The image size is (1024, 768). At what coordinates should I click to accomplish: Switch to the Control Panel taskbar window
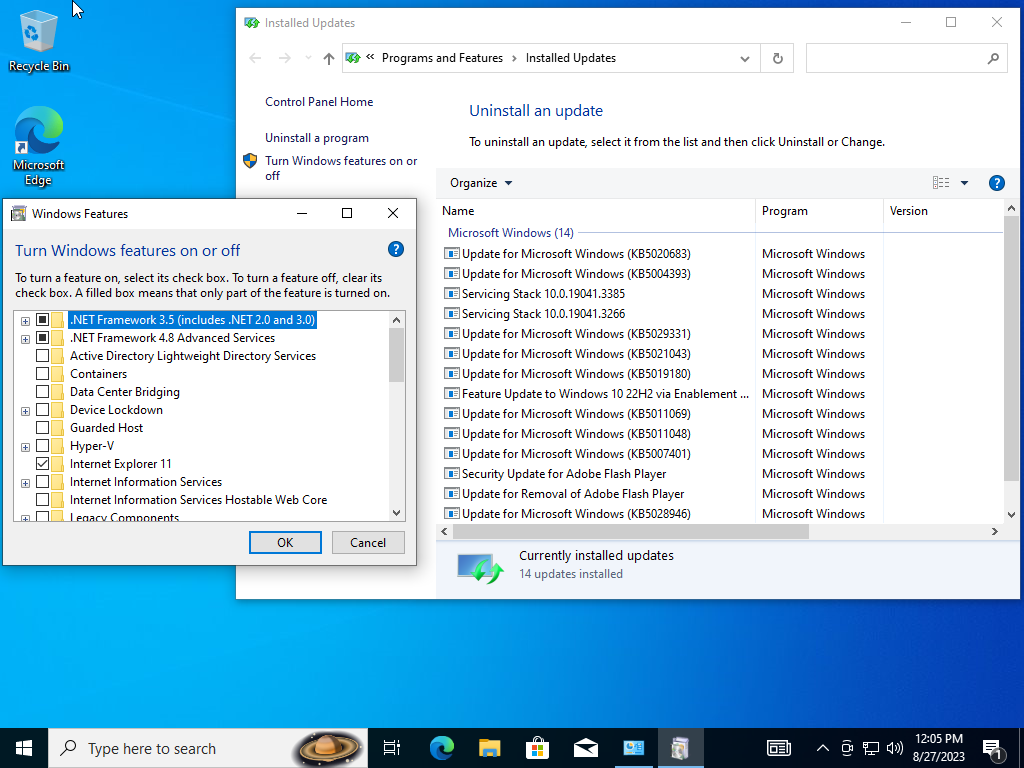point(633,748)
